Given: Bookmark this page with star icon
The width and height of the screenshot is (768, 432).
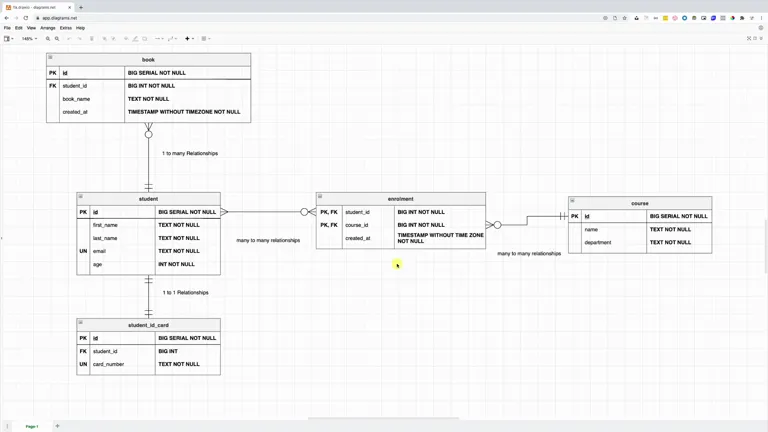Looking at the screenshot, I should [x=624, y=18].
